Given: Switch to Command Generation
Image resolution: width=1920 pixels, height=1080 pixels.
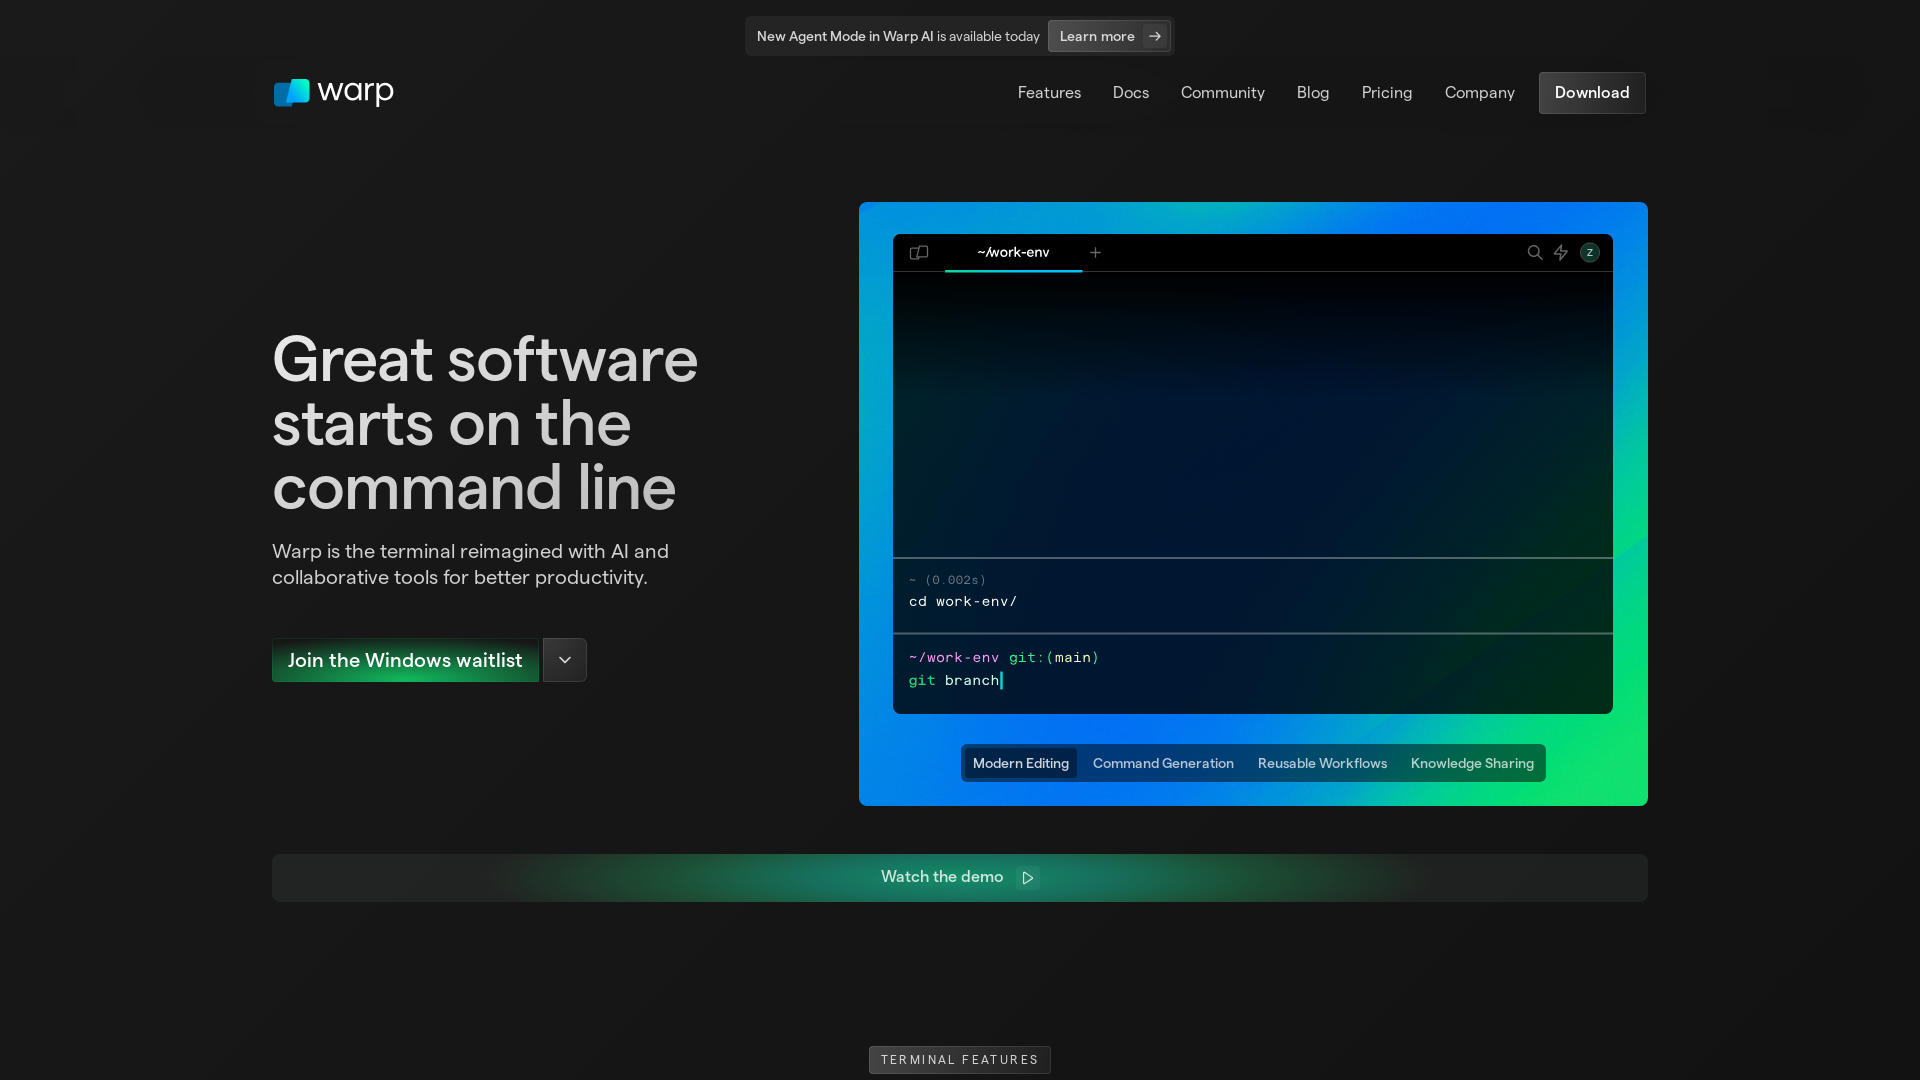Looking at the screenshot, I should pyautogui.click(x=1163, y=763).
